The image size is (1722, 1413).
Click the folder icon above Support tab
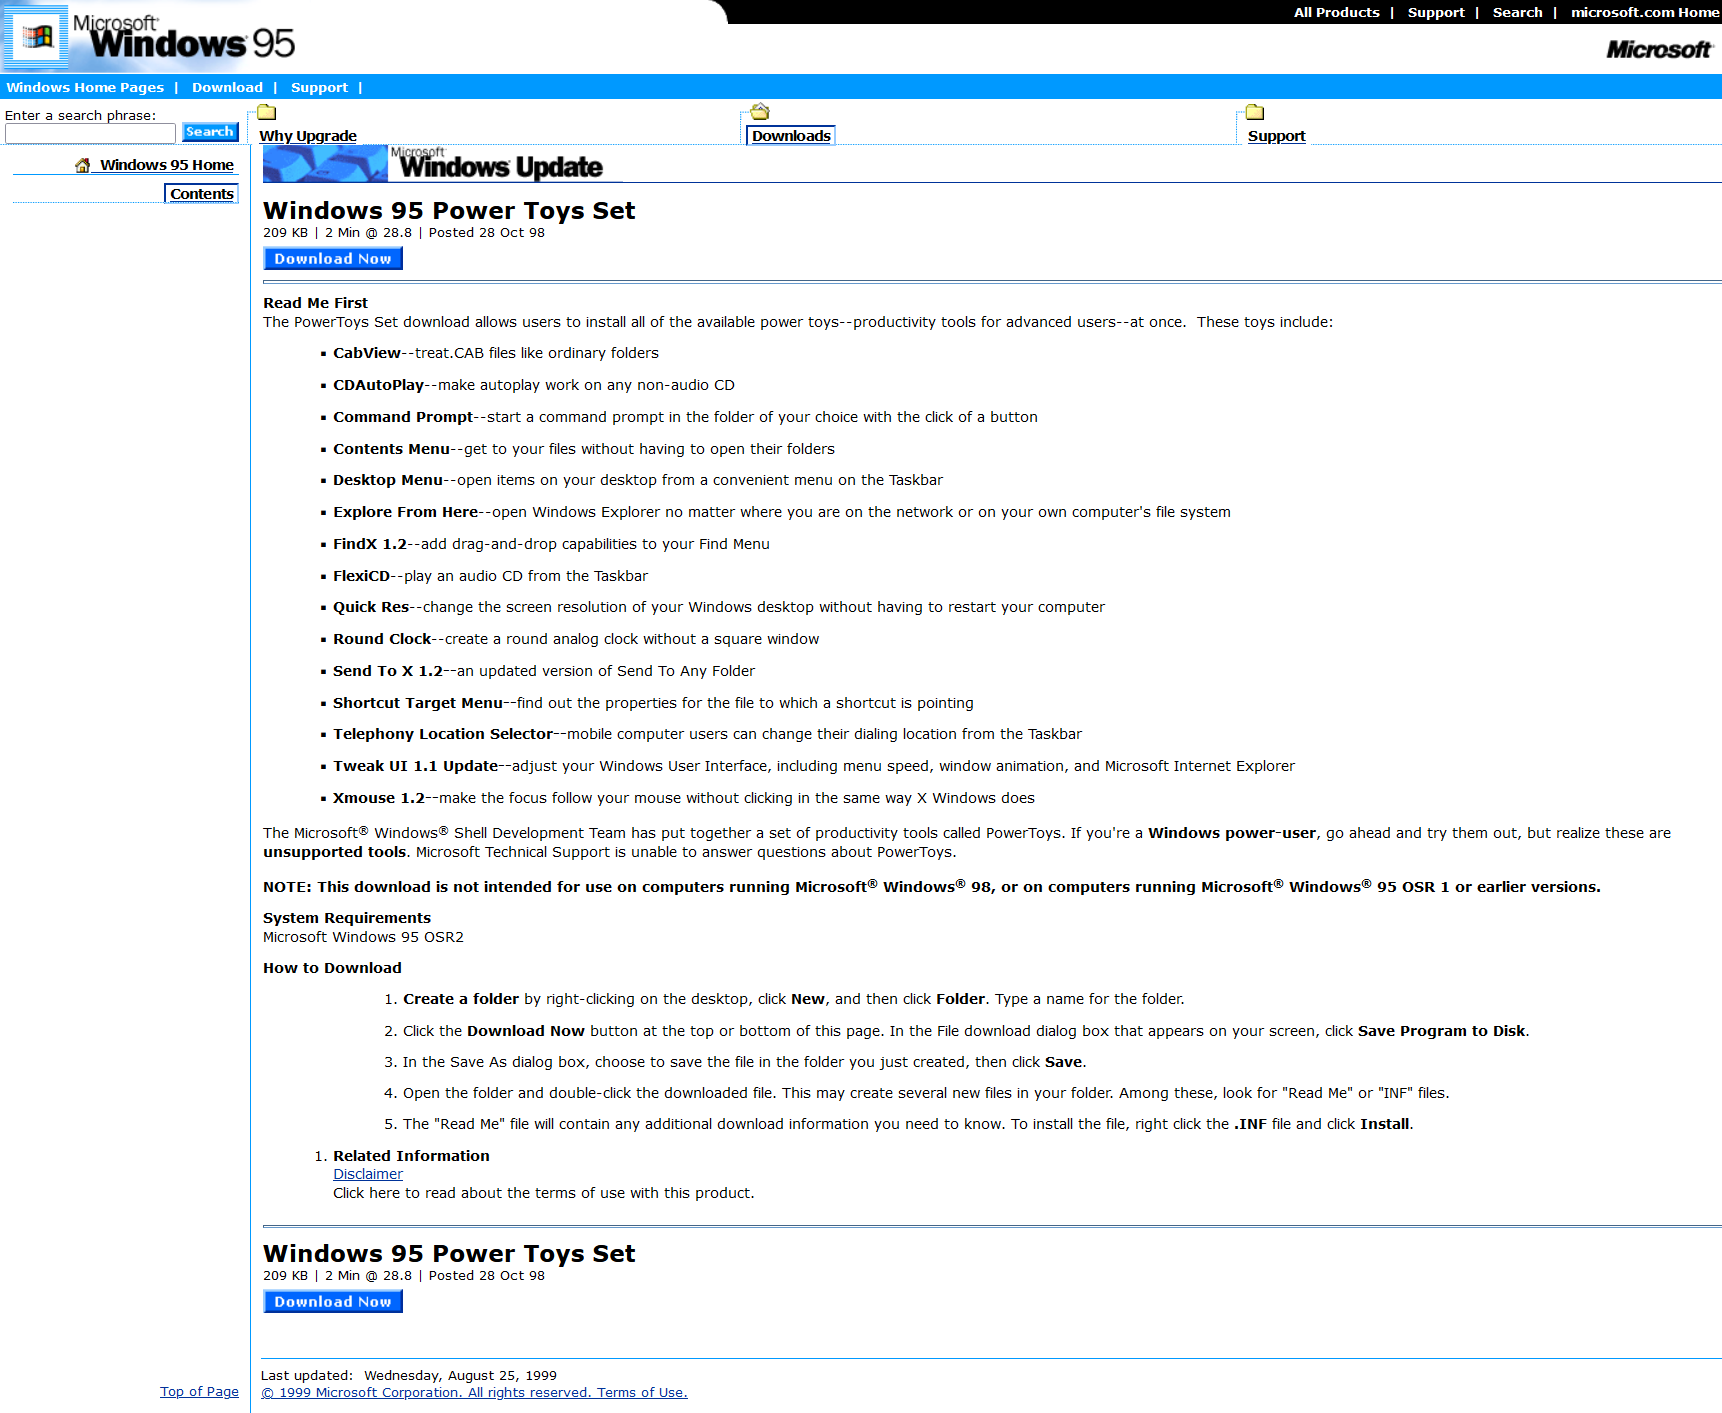pyautogui.click(x=1255, y=112)
